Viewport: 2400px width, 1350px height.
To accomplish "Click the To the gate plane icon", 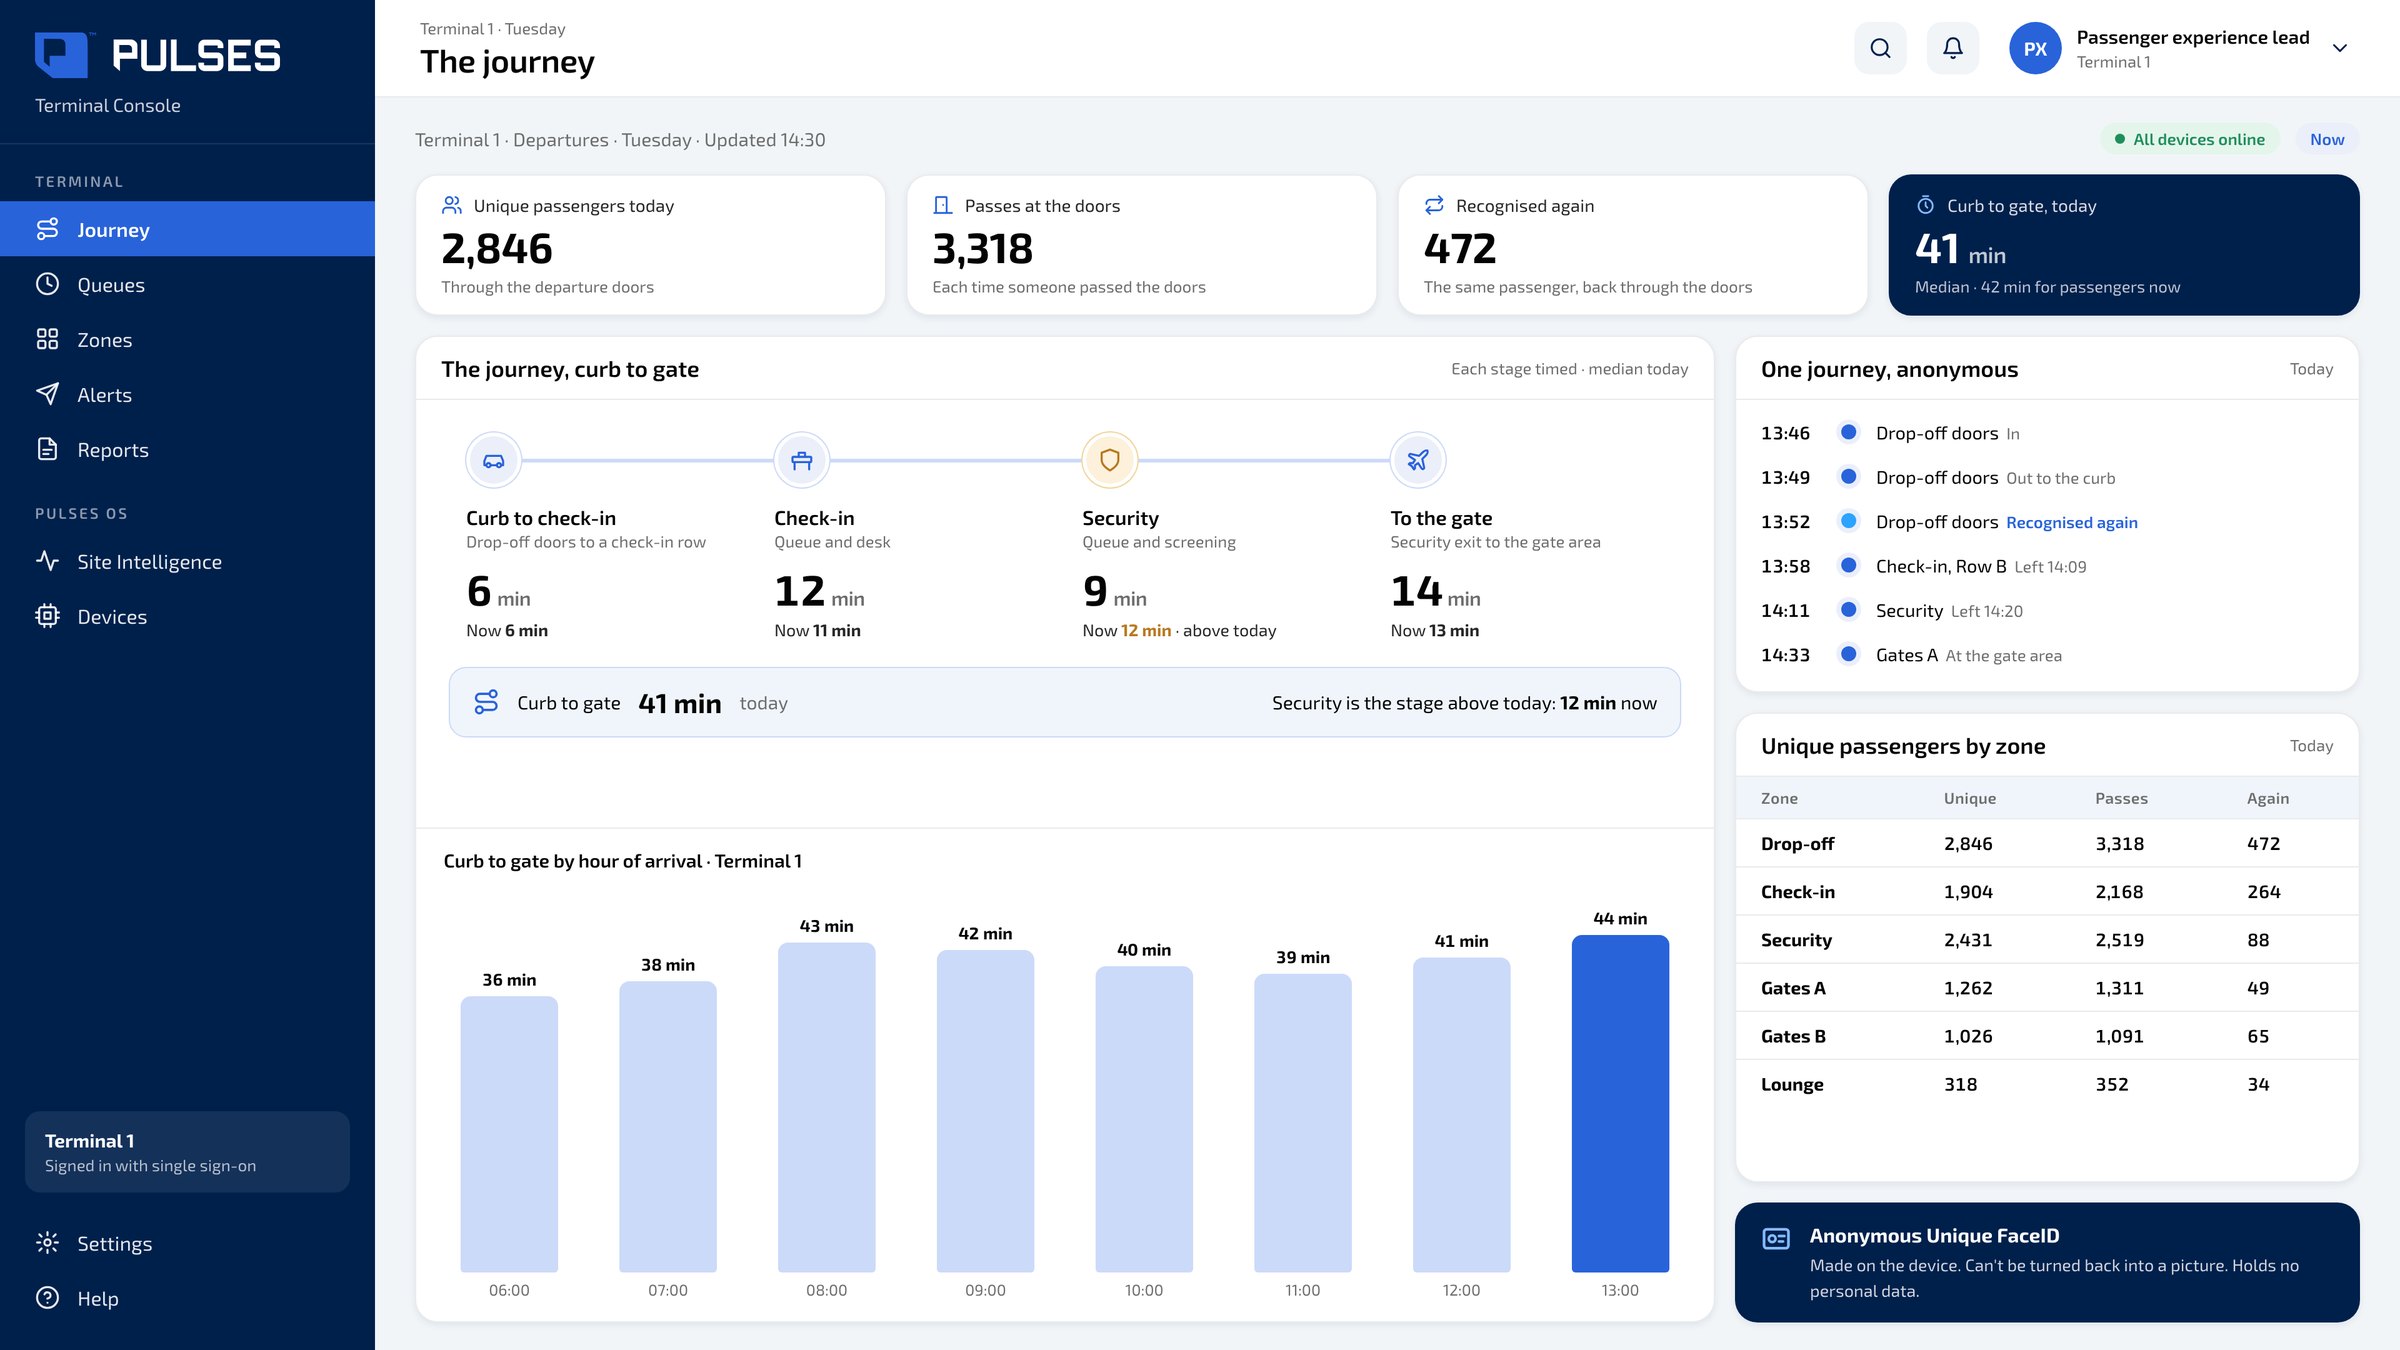I will point(1418,460).
